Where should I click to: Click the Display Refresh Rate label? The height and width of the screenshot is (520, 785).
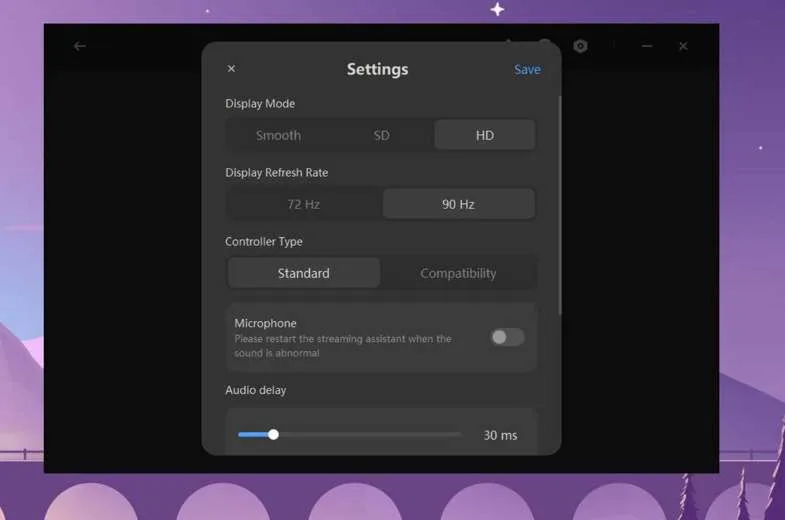click(x=276, y=173)
